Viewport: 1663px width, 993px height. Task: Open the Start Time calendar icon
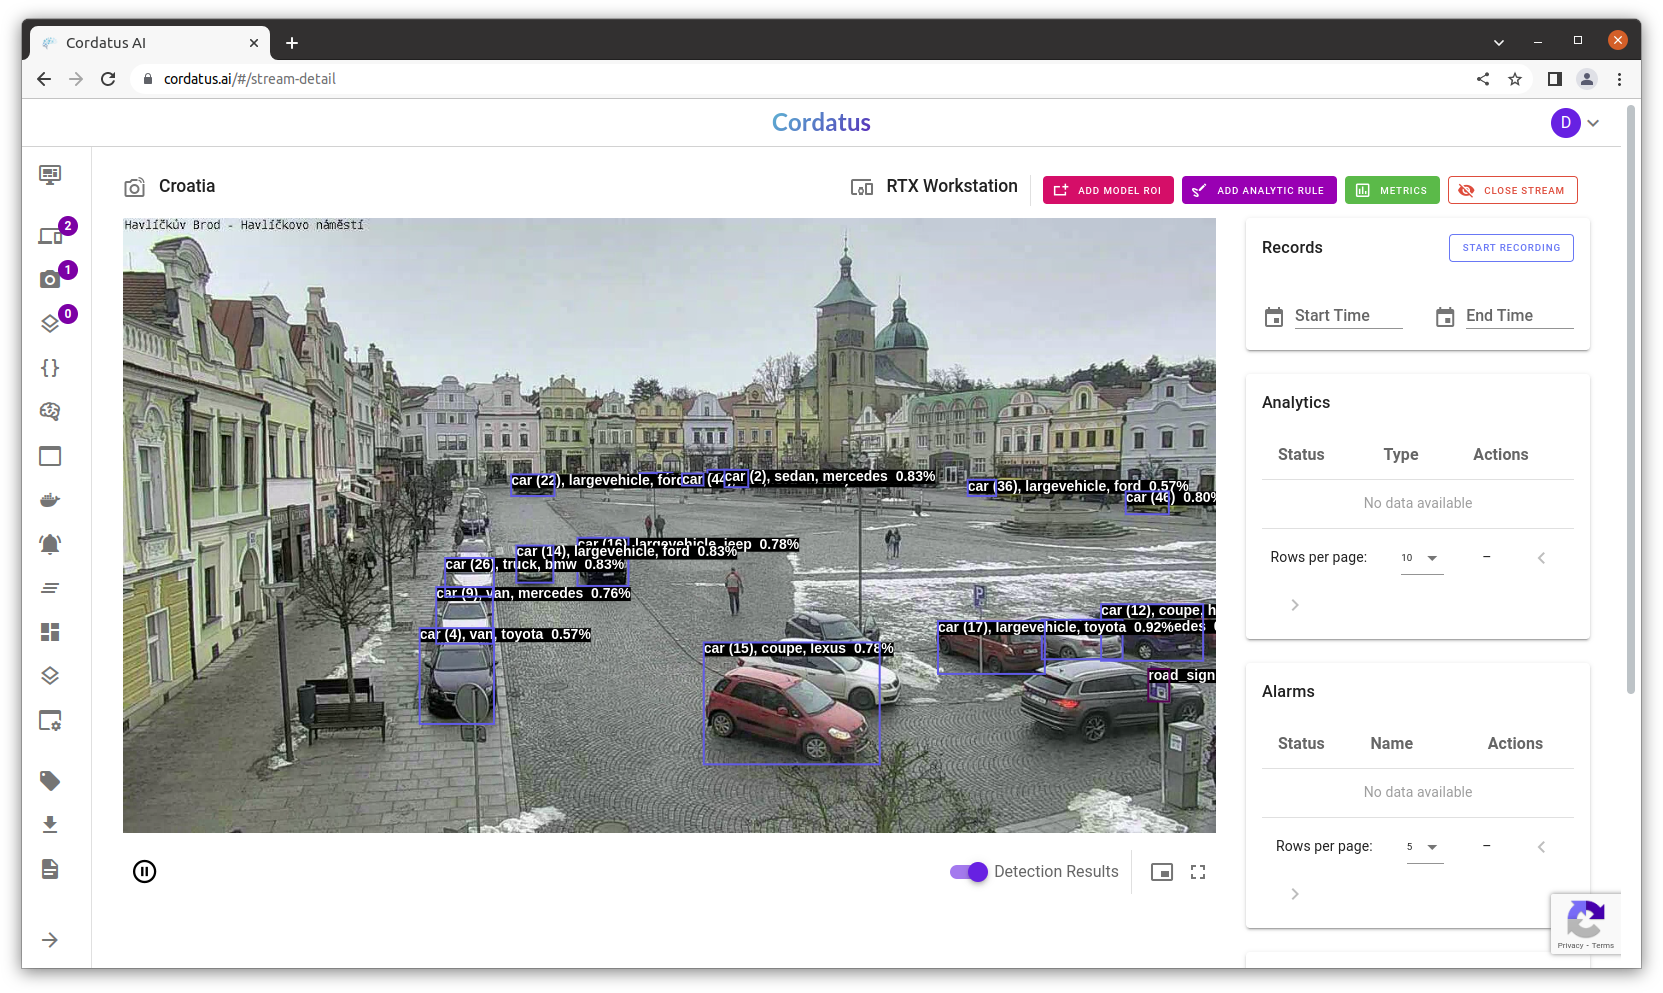tap(1274, 317)
